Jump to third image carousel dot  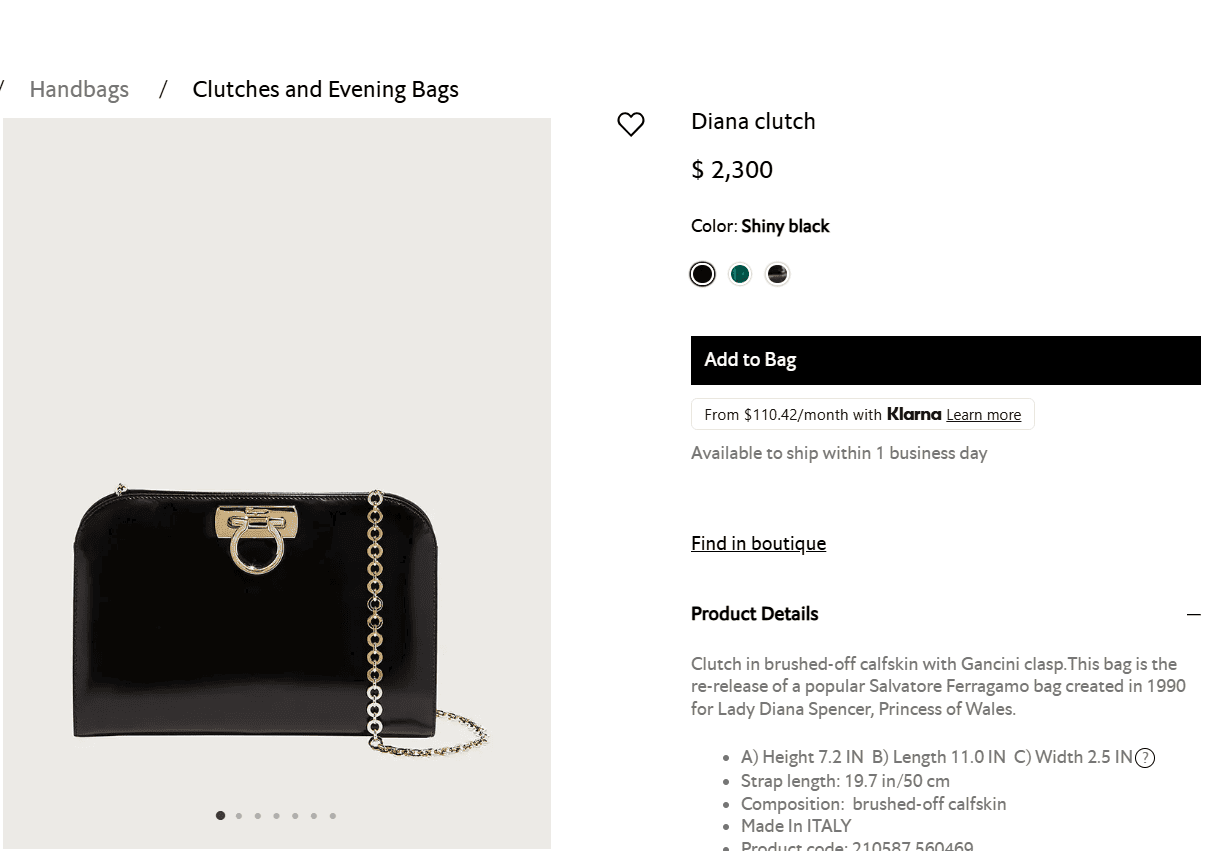coord(257,815)
